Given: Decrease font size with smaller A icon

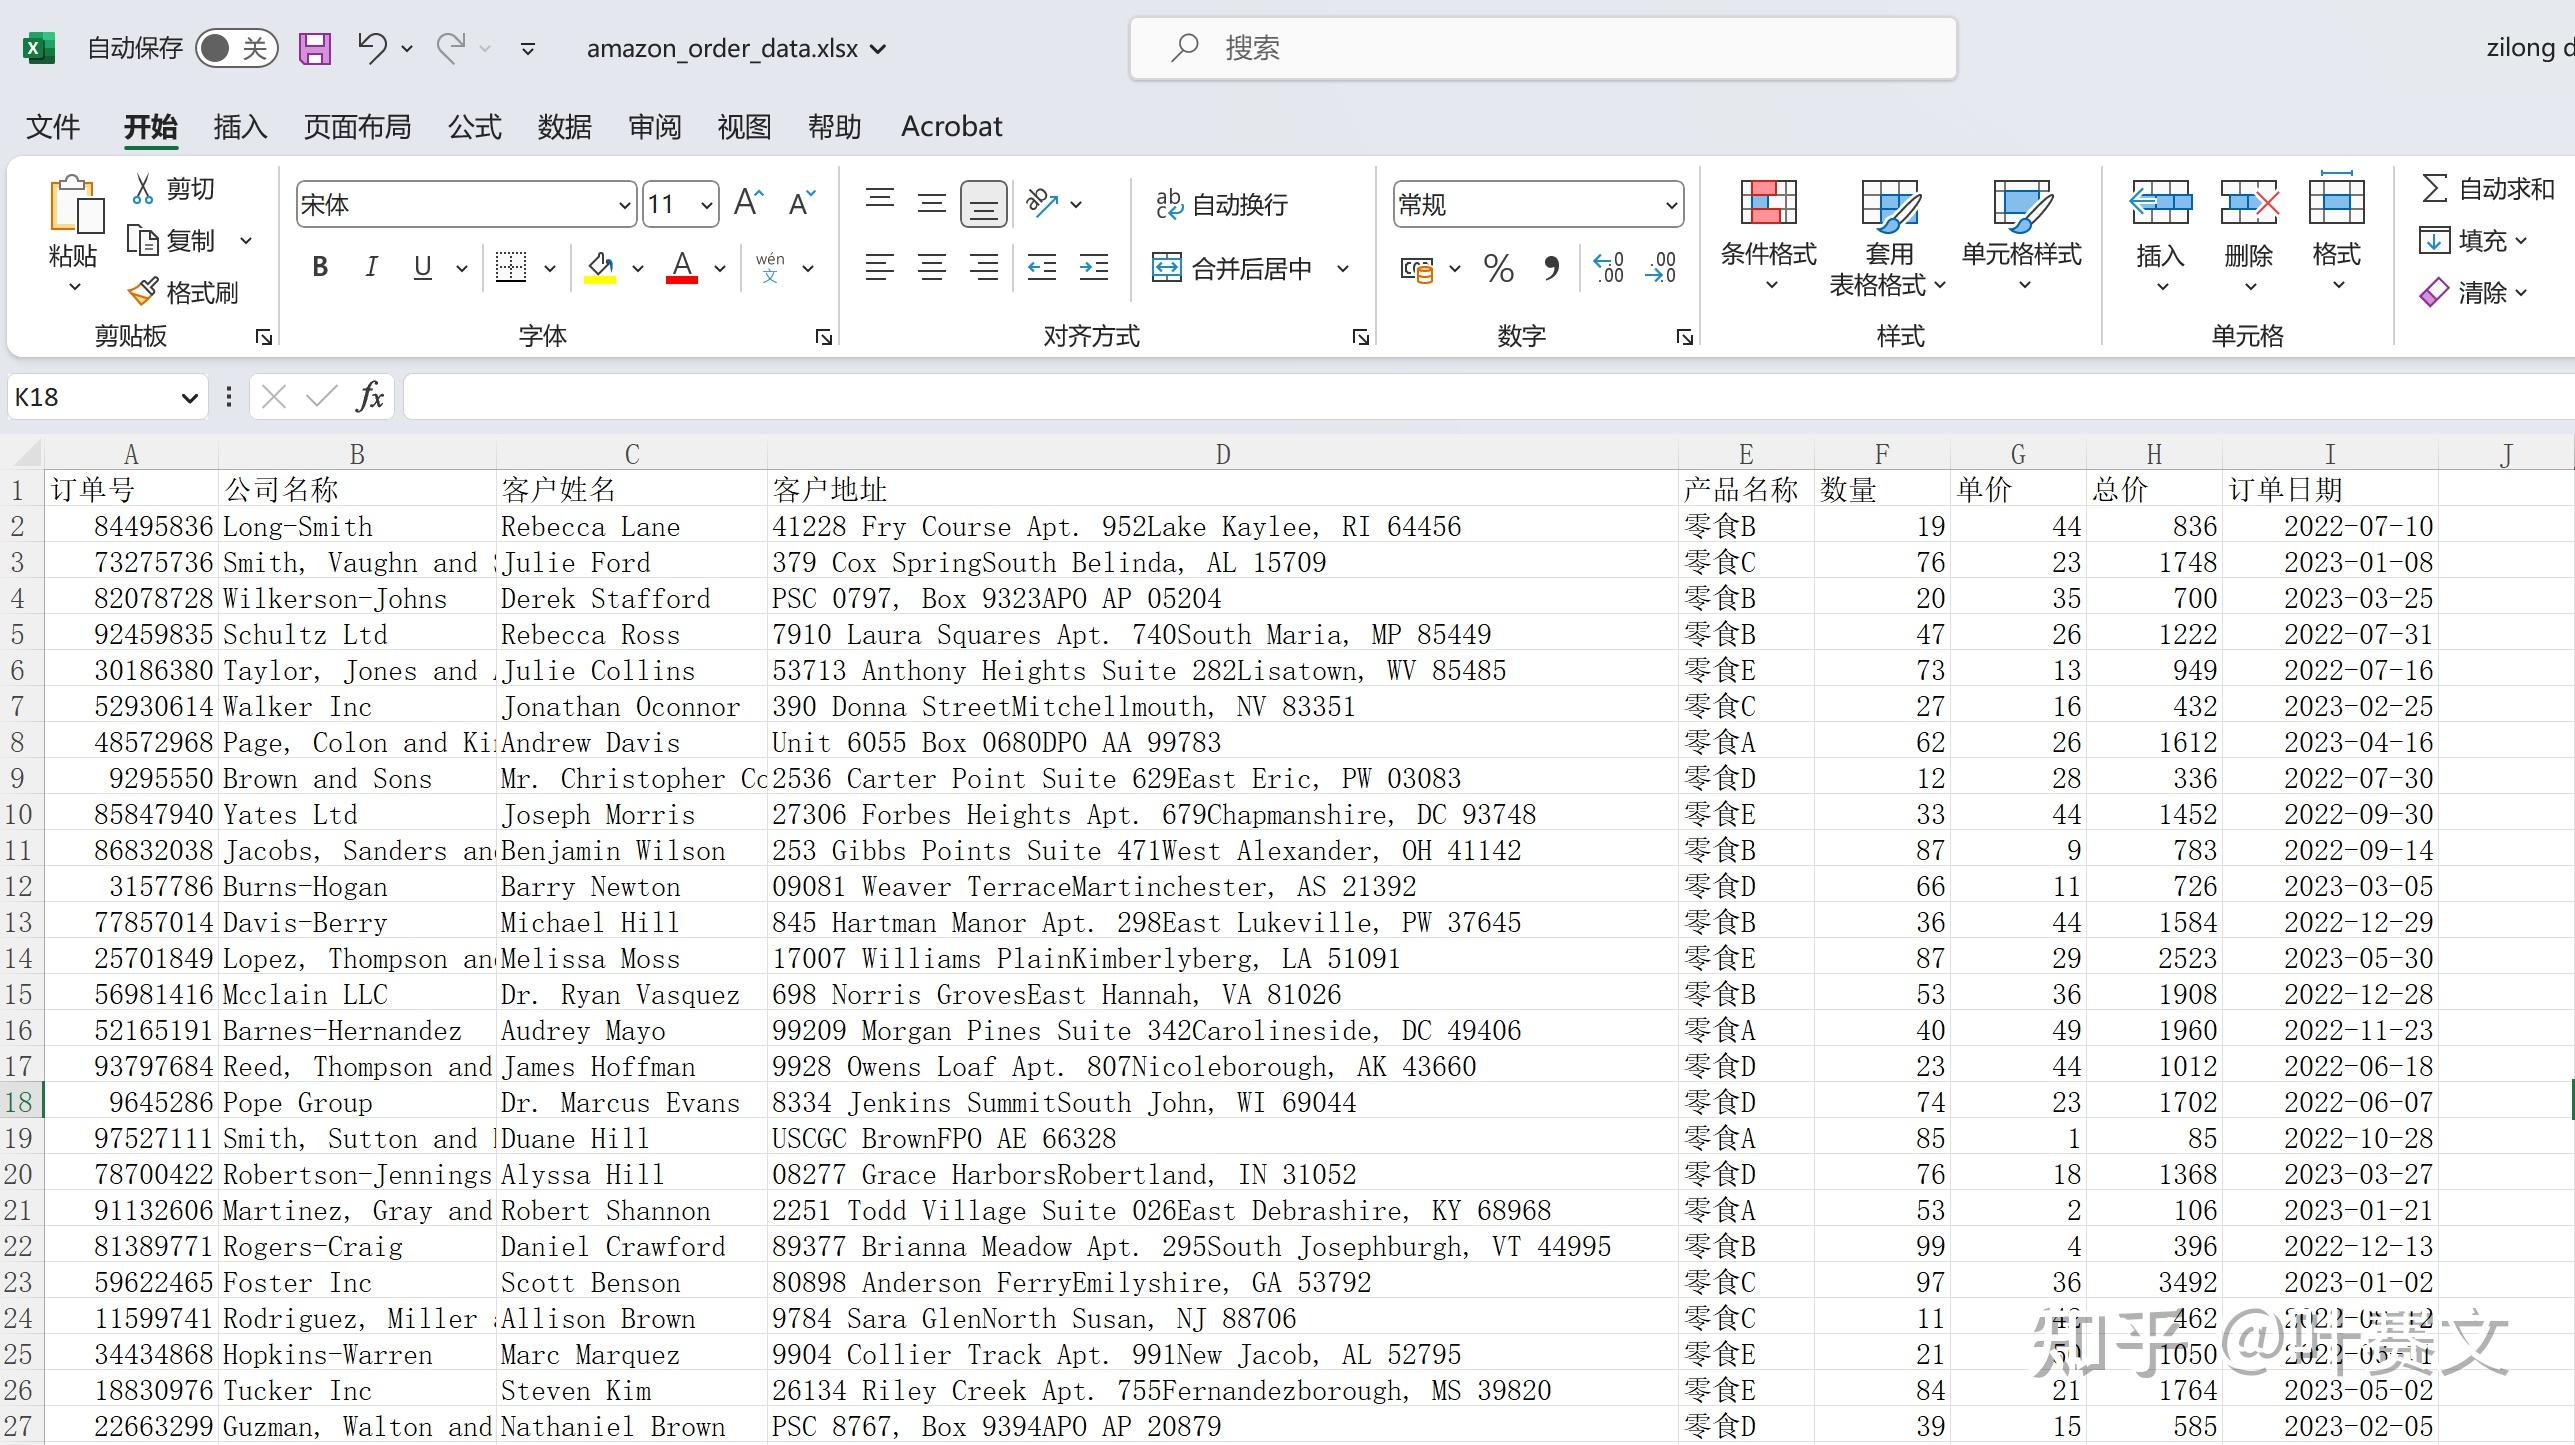Looking at the screenshot, I should click(802, 204).
